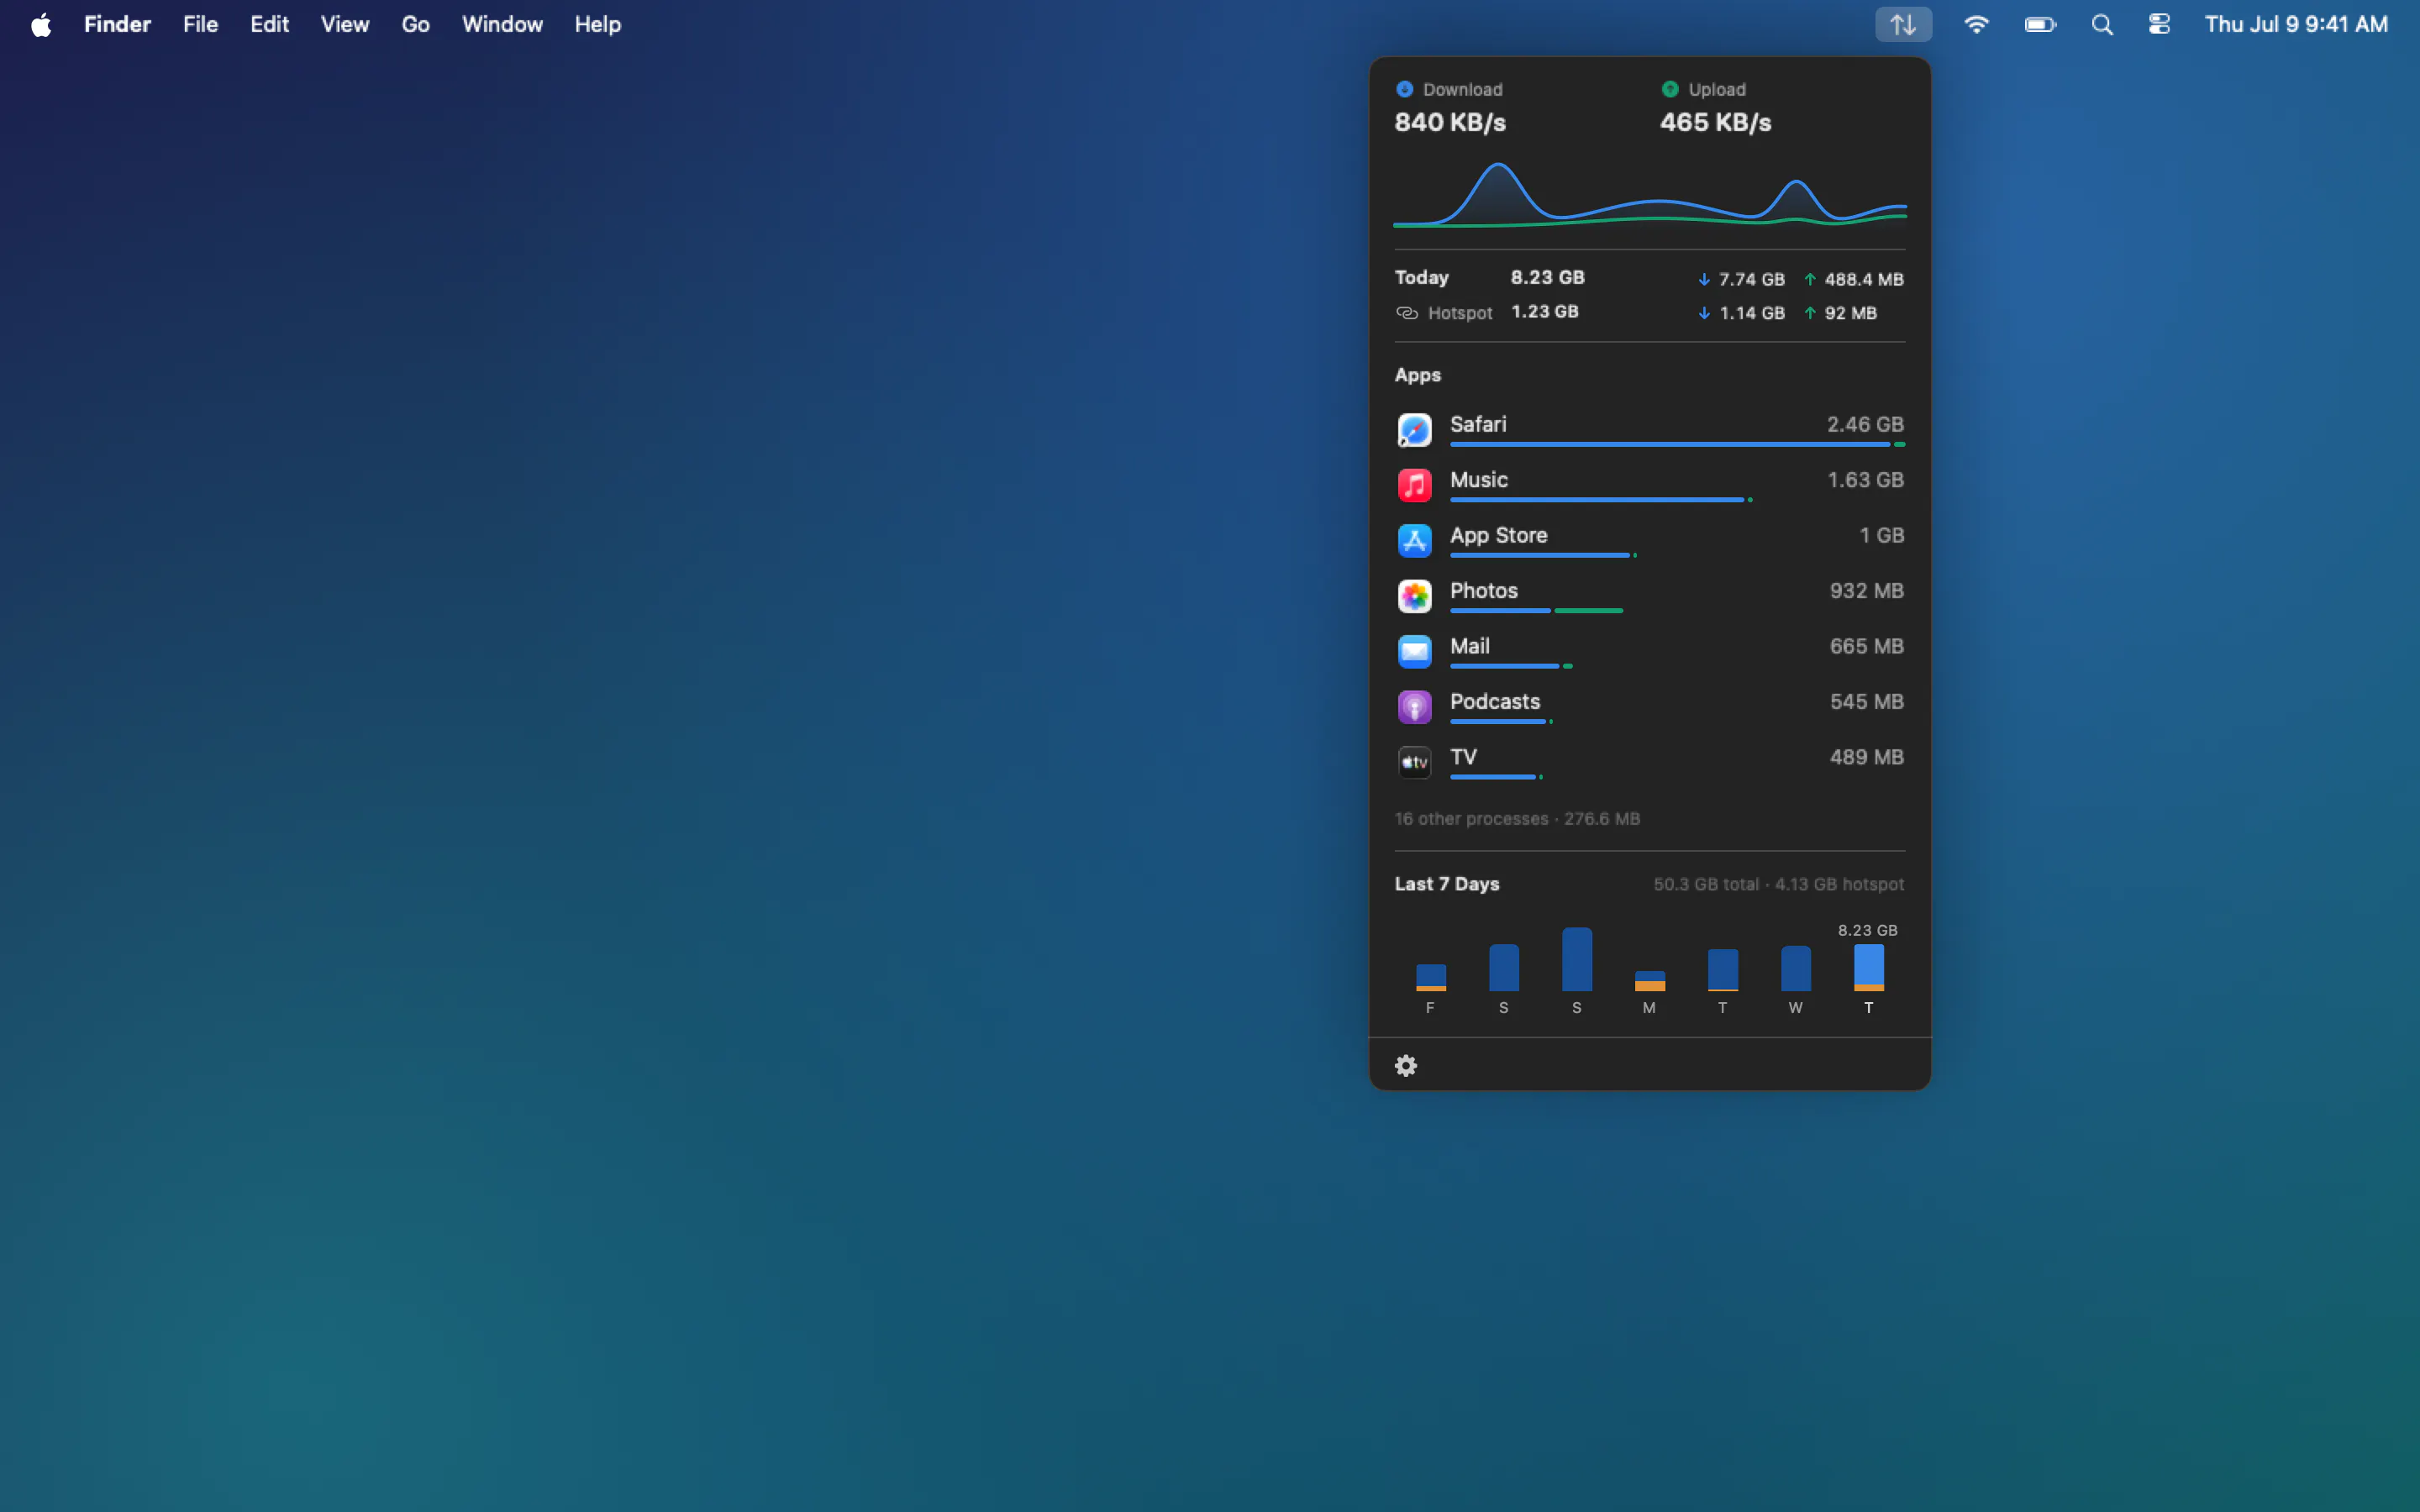Screen dimensions: 2420x1512
Task: Click the Apps section heading
Action: 1417,375
